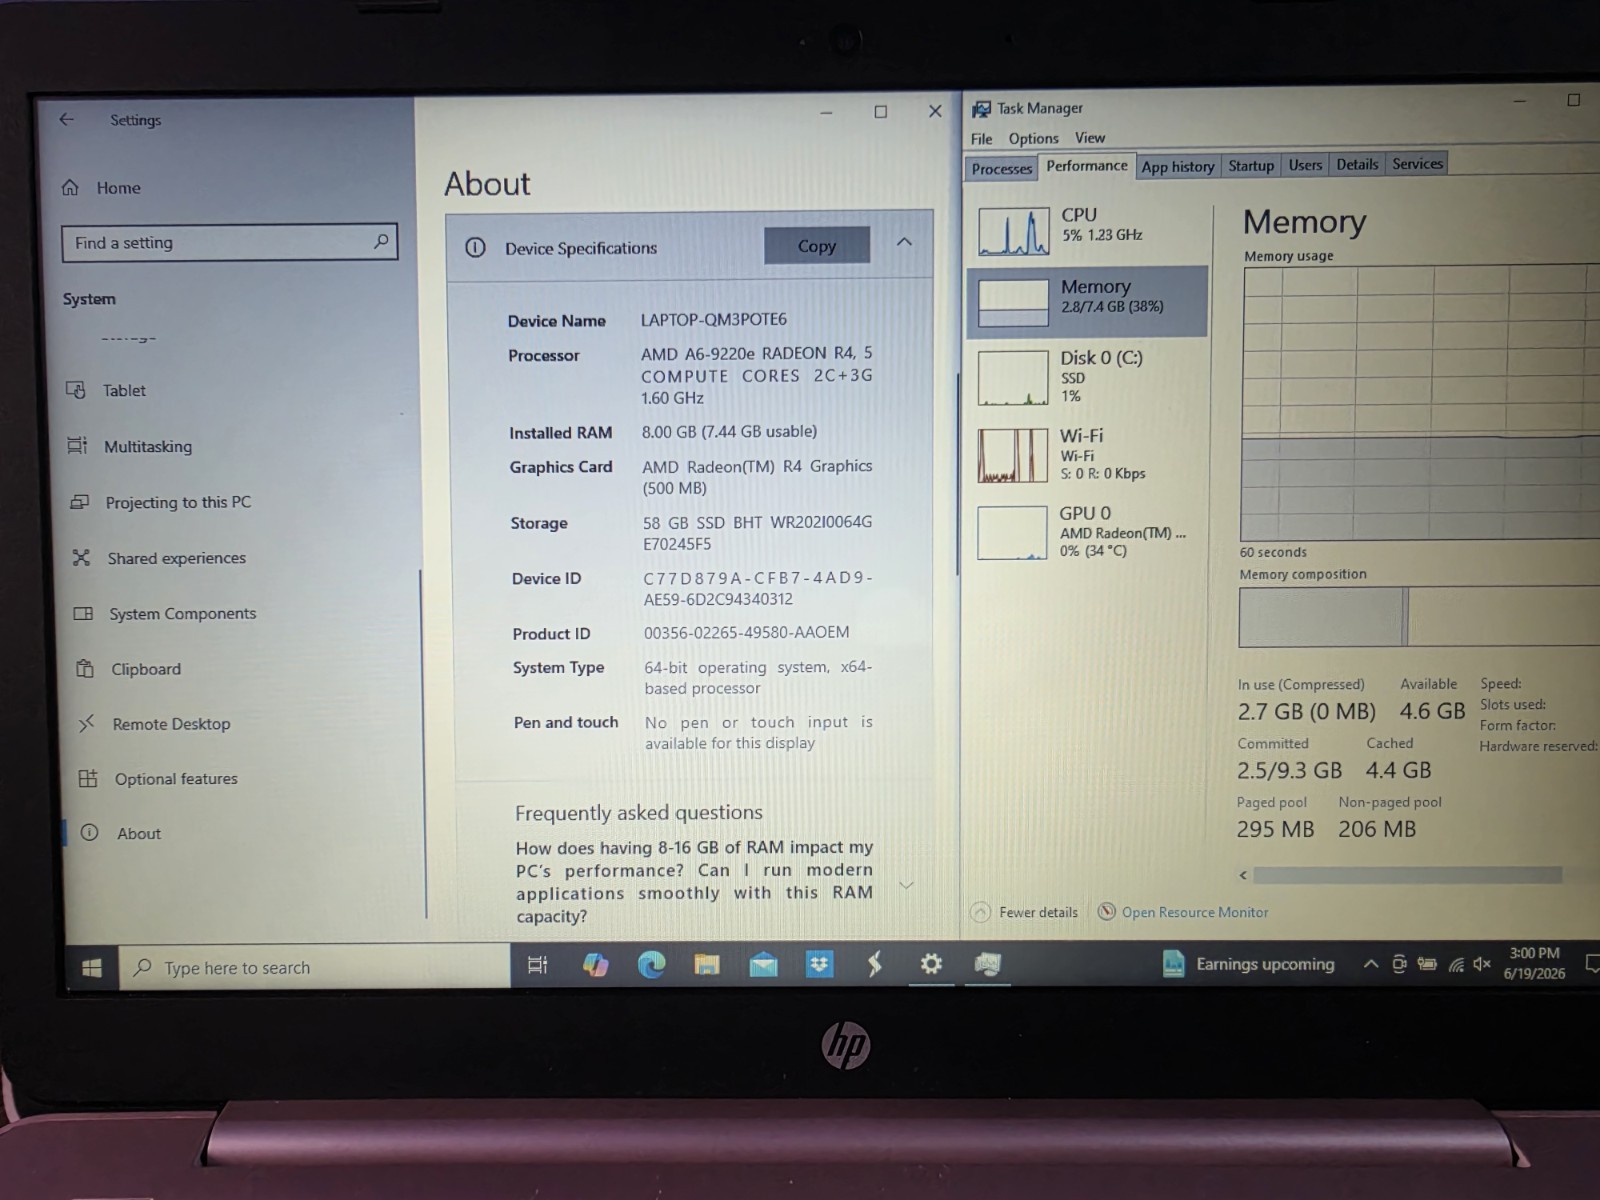Click Installed RAM value 8.00 GB

click(x=729, y=431)
